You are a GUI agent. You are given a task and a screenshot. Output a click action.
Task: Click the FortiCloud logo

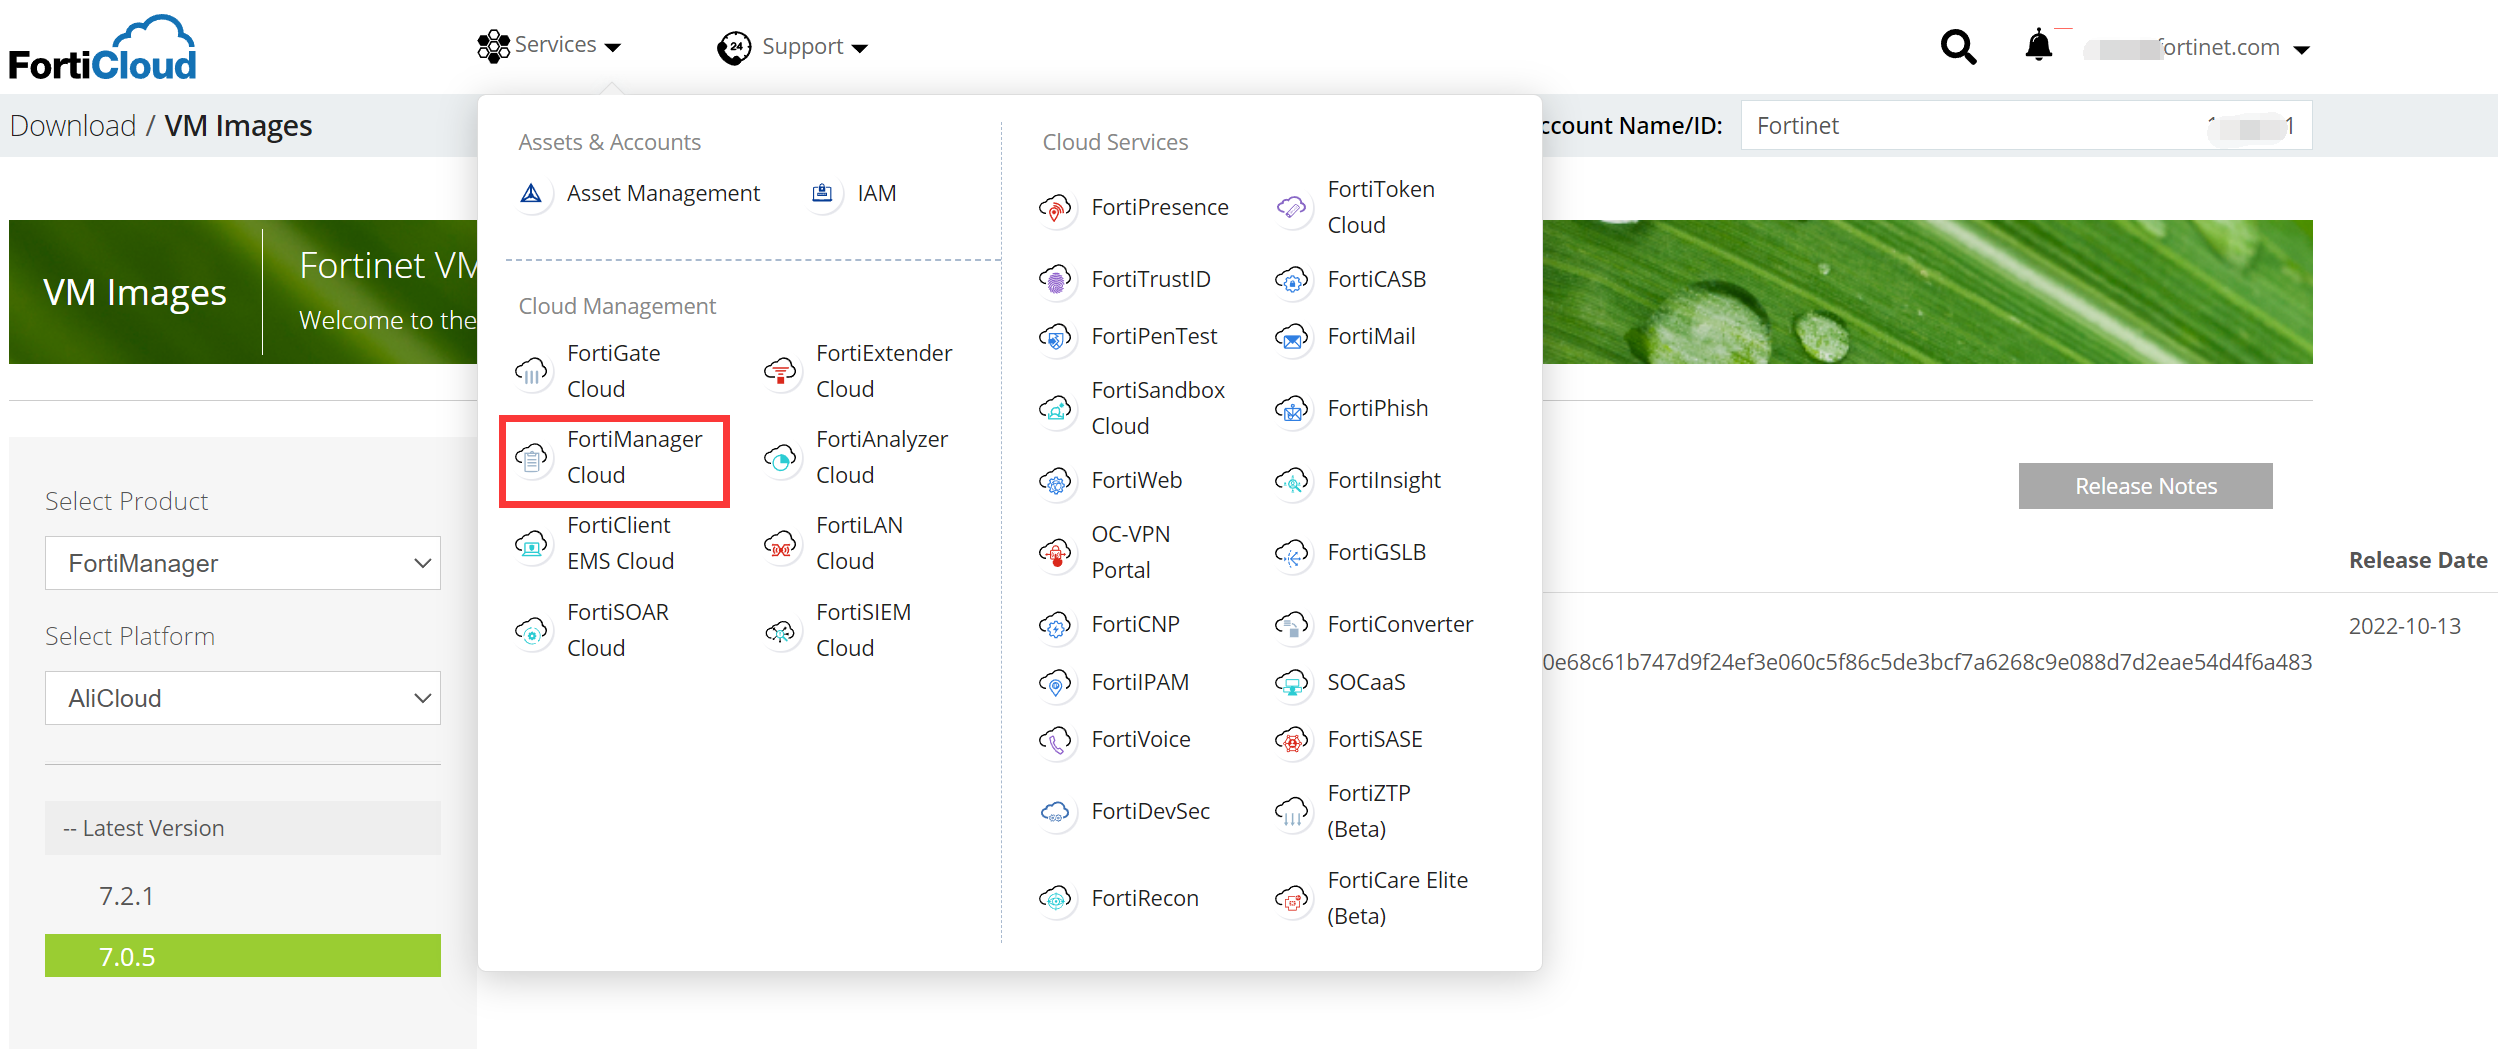(103, 48)
